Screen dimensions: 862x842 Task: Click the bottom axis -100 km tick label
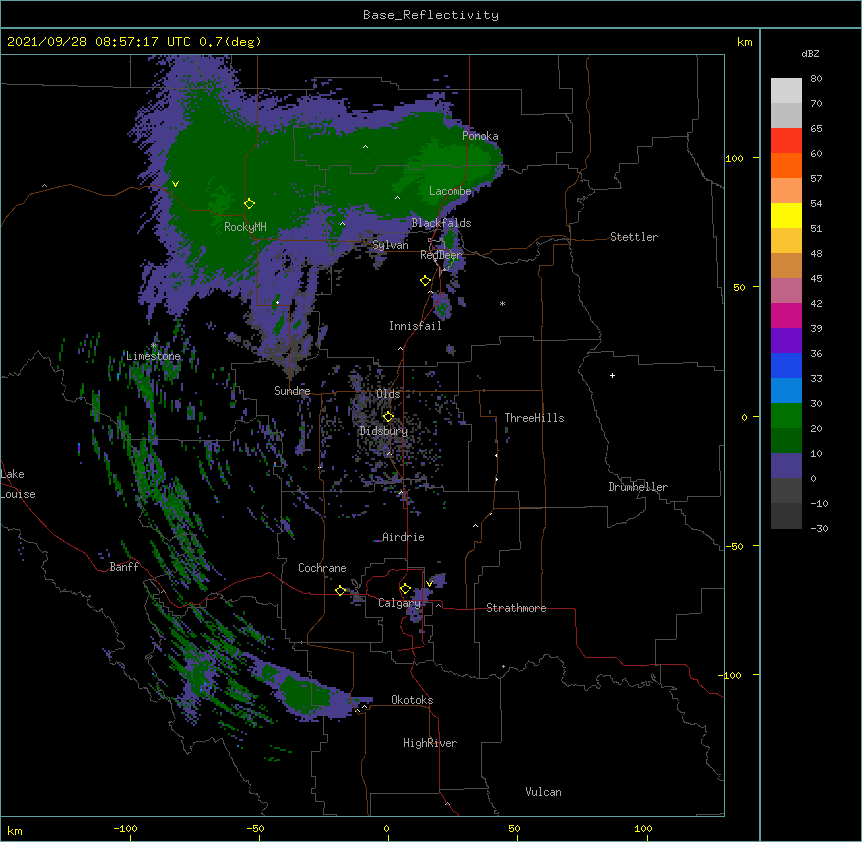tap(125, 828)
